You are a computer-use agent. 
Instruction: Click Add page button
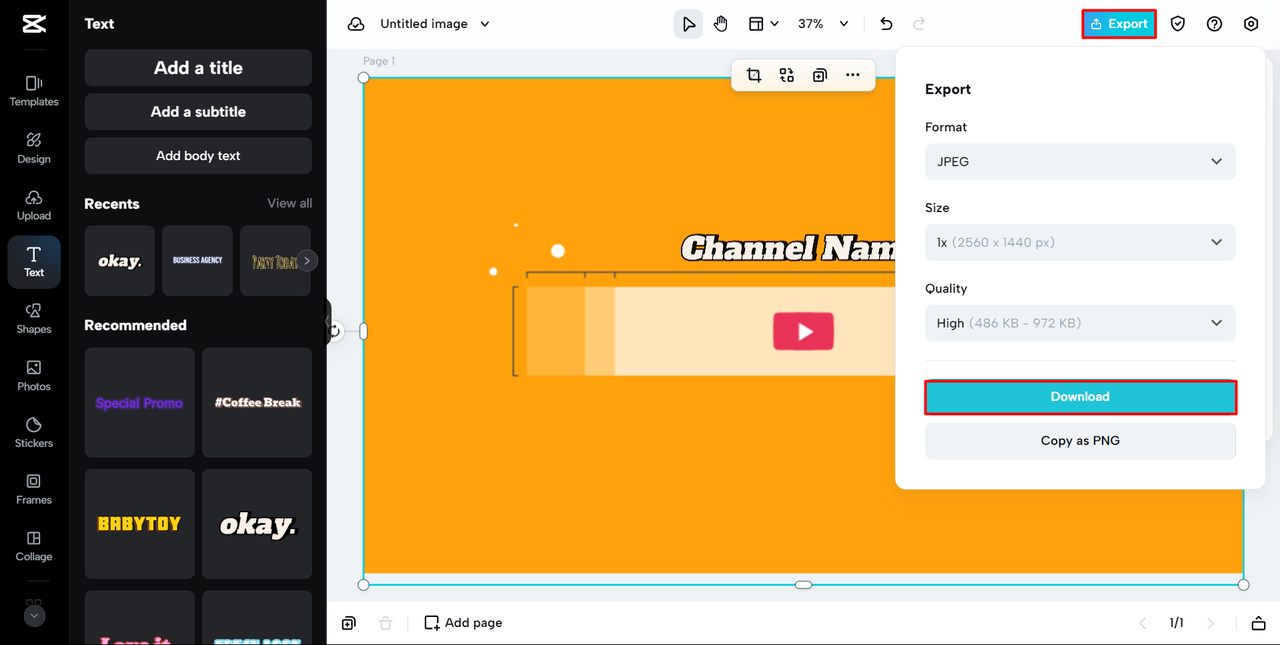(x=463, y=623)
